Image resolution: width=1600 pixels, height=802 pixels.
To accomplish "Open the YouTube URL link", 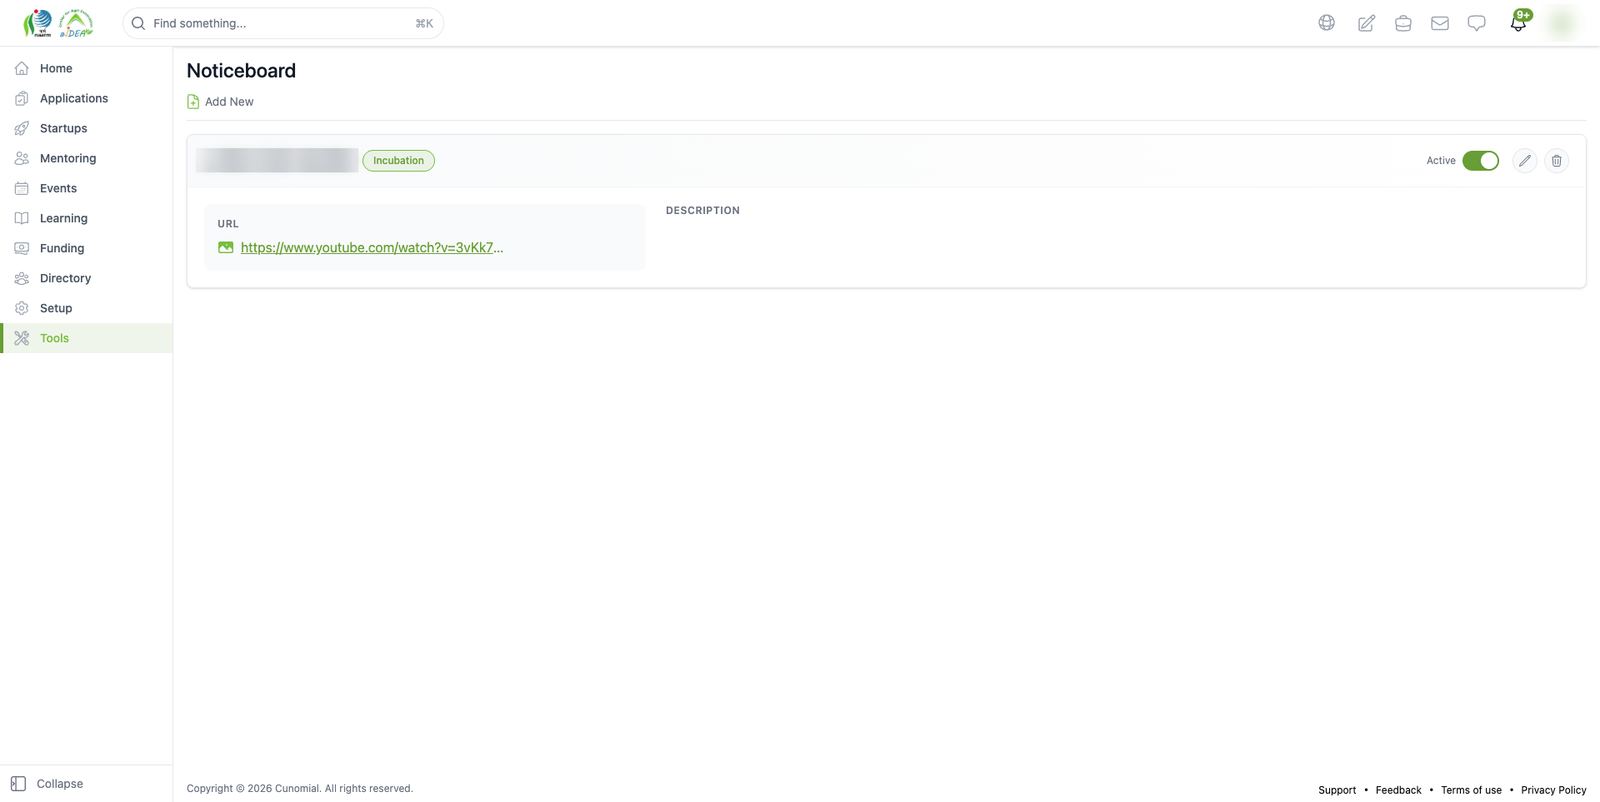I will click(372, 247).
